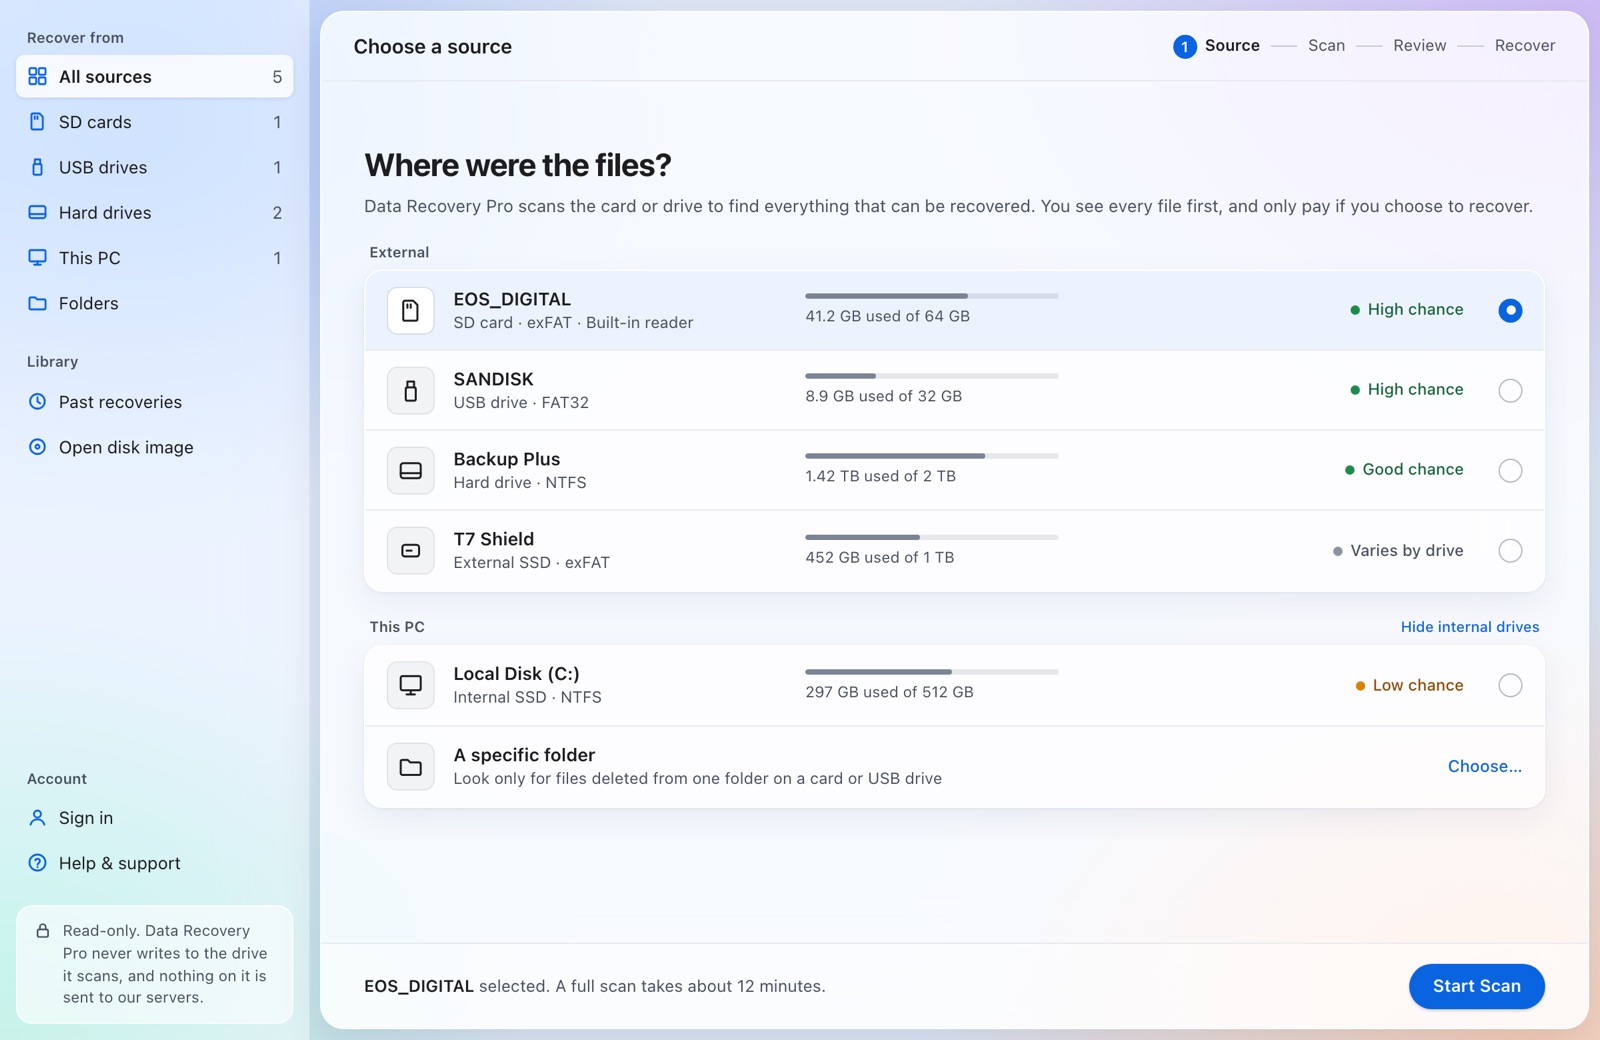Show only Hard drives in sidebar

click(155, 212)
